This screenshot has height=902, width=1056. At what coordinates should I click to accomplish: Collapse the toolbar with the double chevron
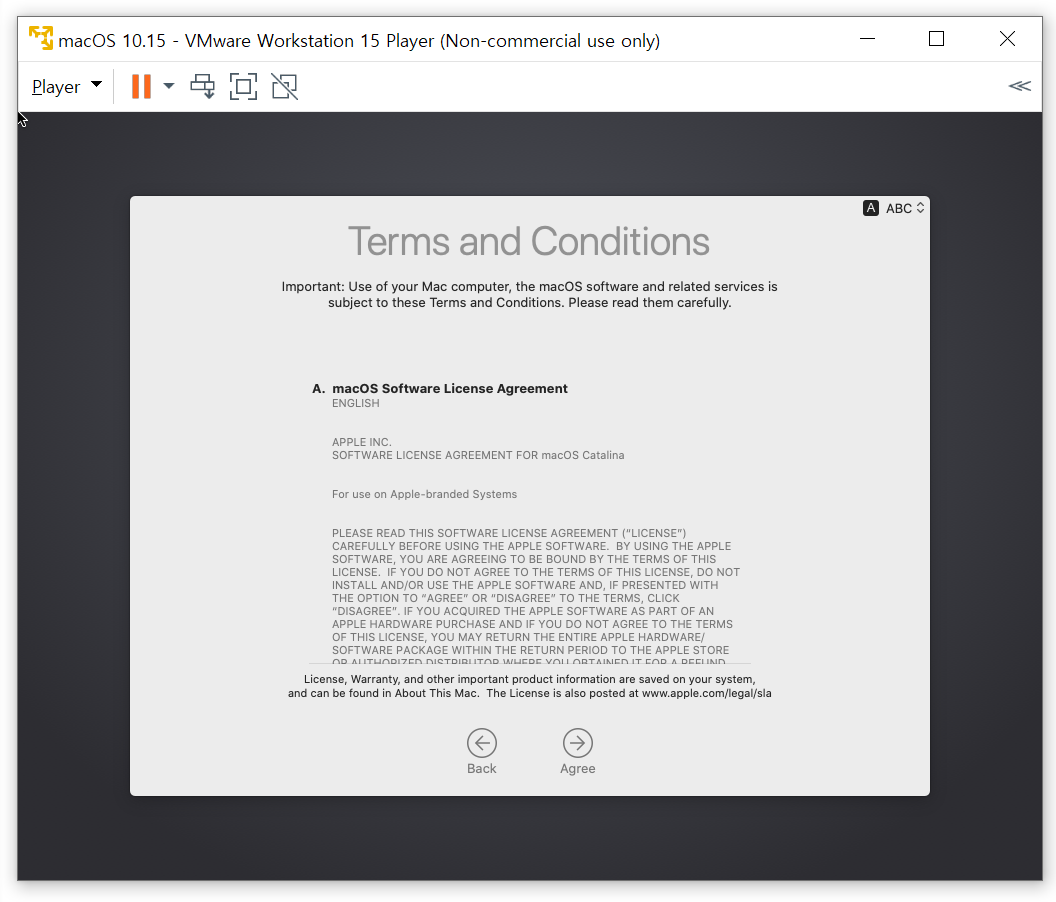tap(1019, 86)
